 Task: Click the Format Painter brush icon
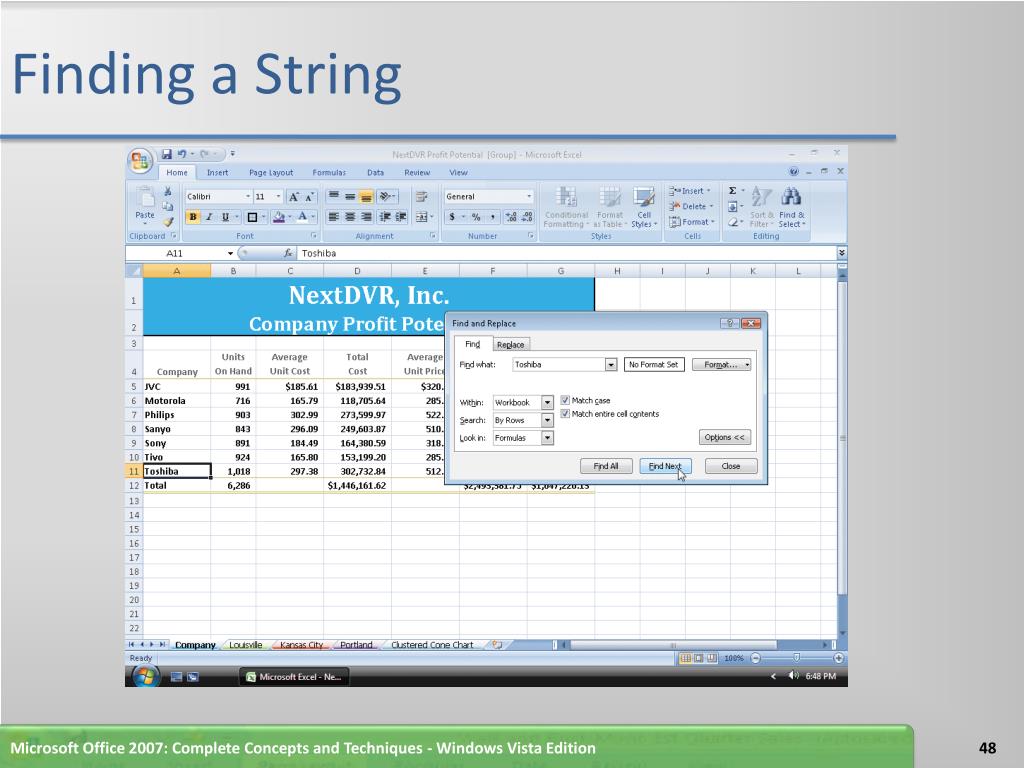coord(168,221)
